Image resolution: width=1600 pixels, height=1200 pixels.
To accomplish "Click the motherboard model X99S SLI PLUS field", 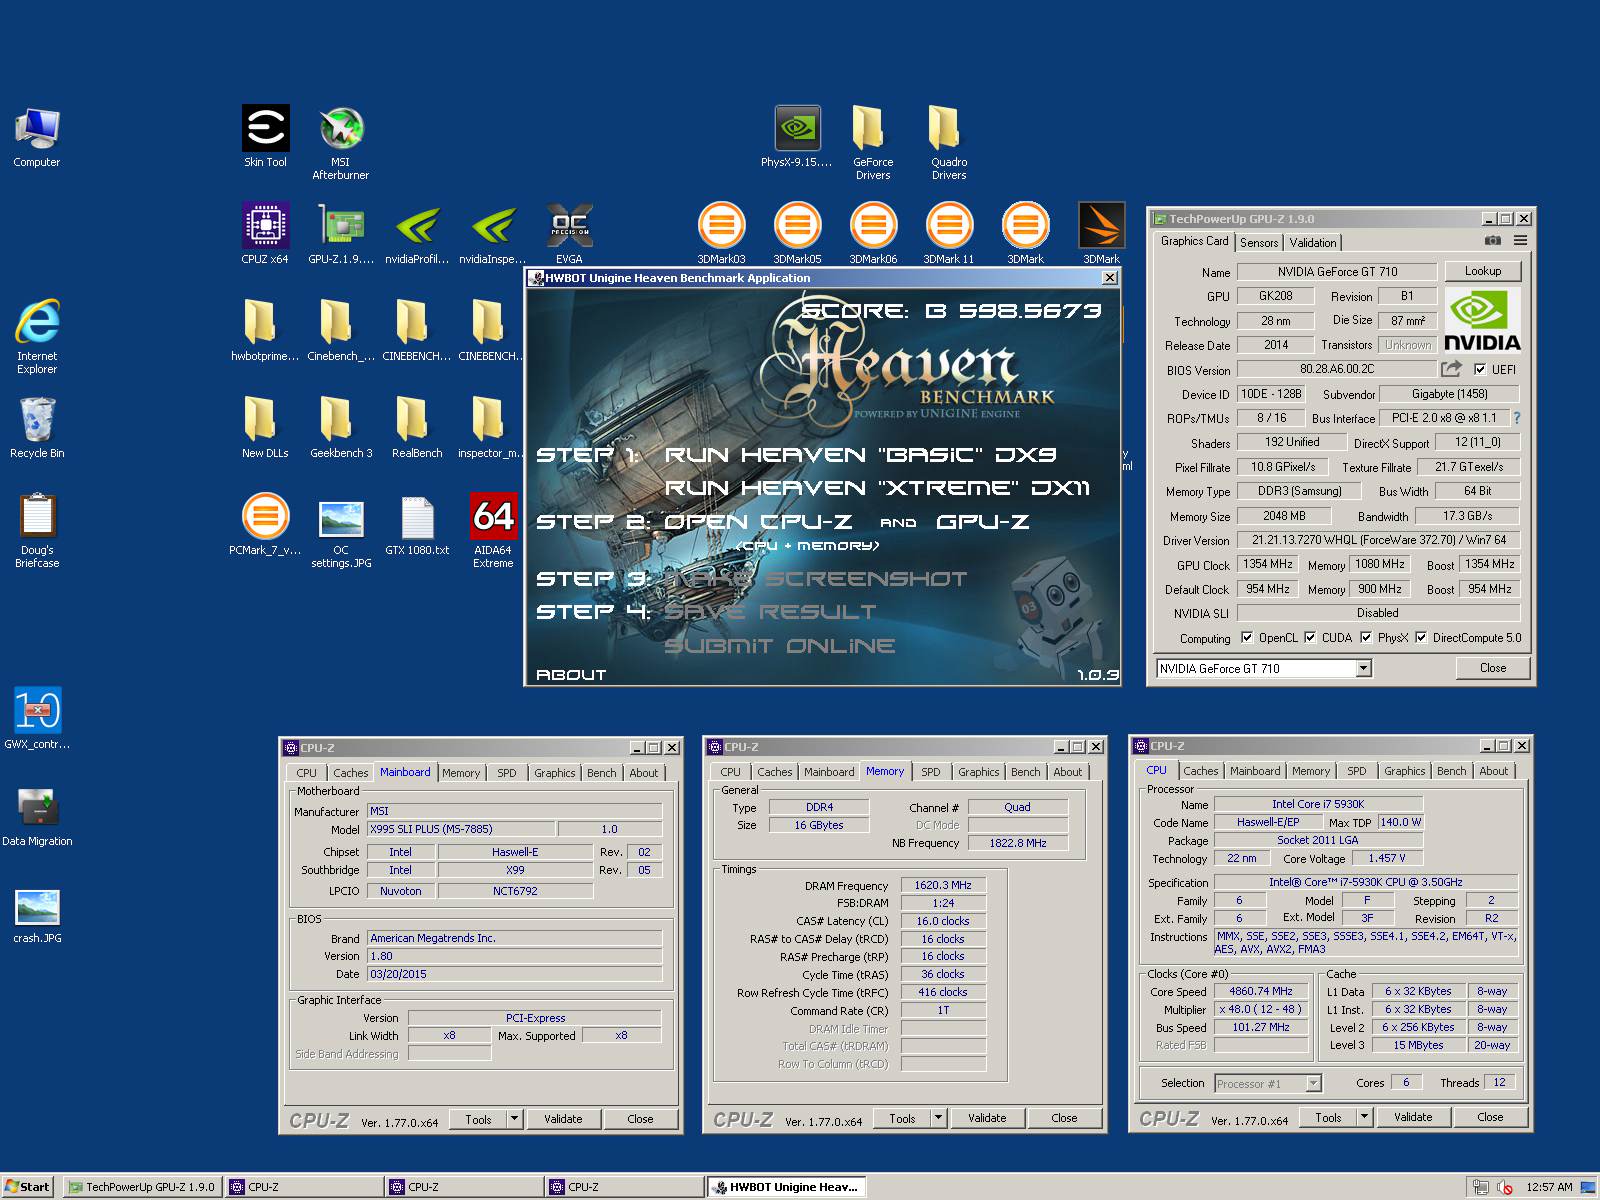I will 460,829.
